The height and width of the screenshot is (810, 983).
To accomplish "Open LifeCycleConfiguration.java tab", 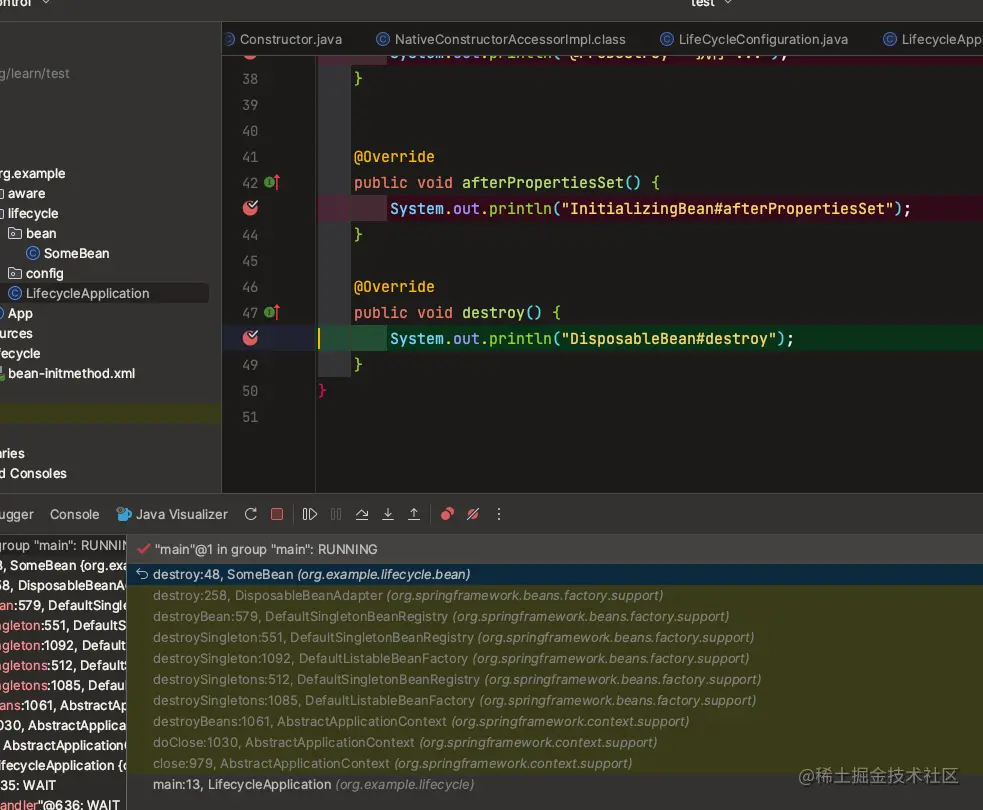I will tap(754, 39).
